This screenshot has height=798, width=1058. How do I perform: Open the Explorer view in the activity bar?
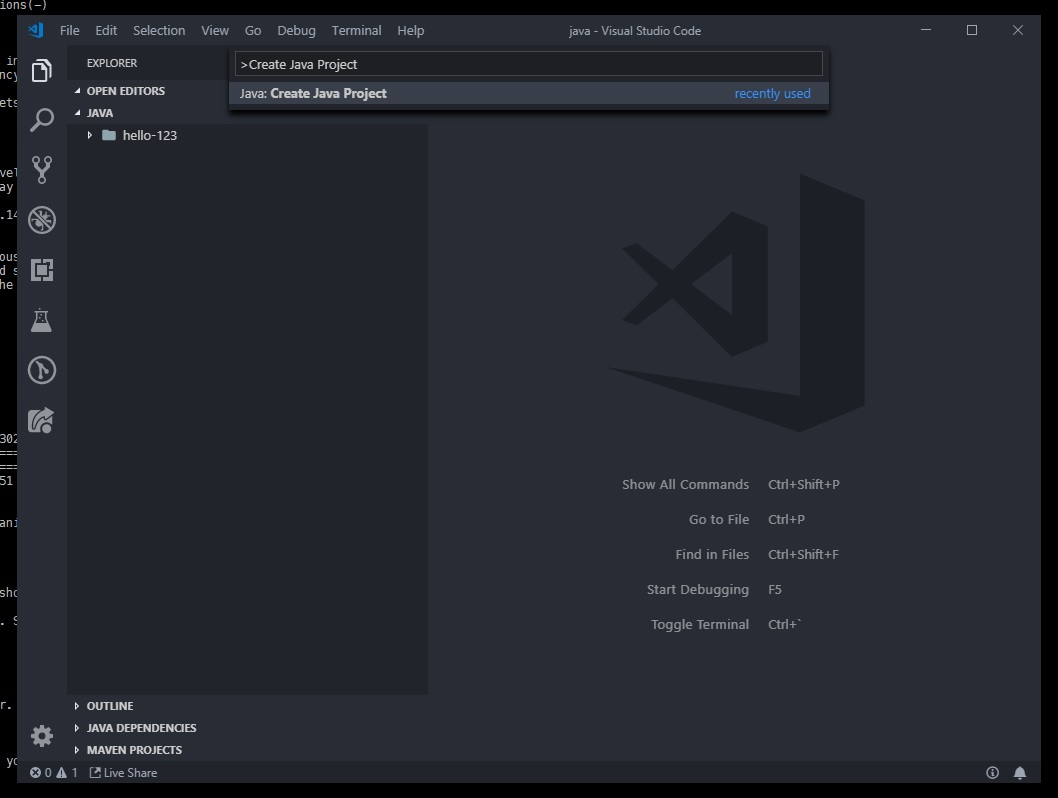[42, 70]
